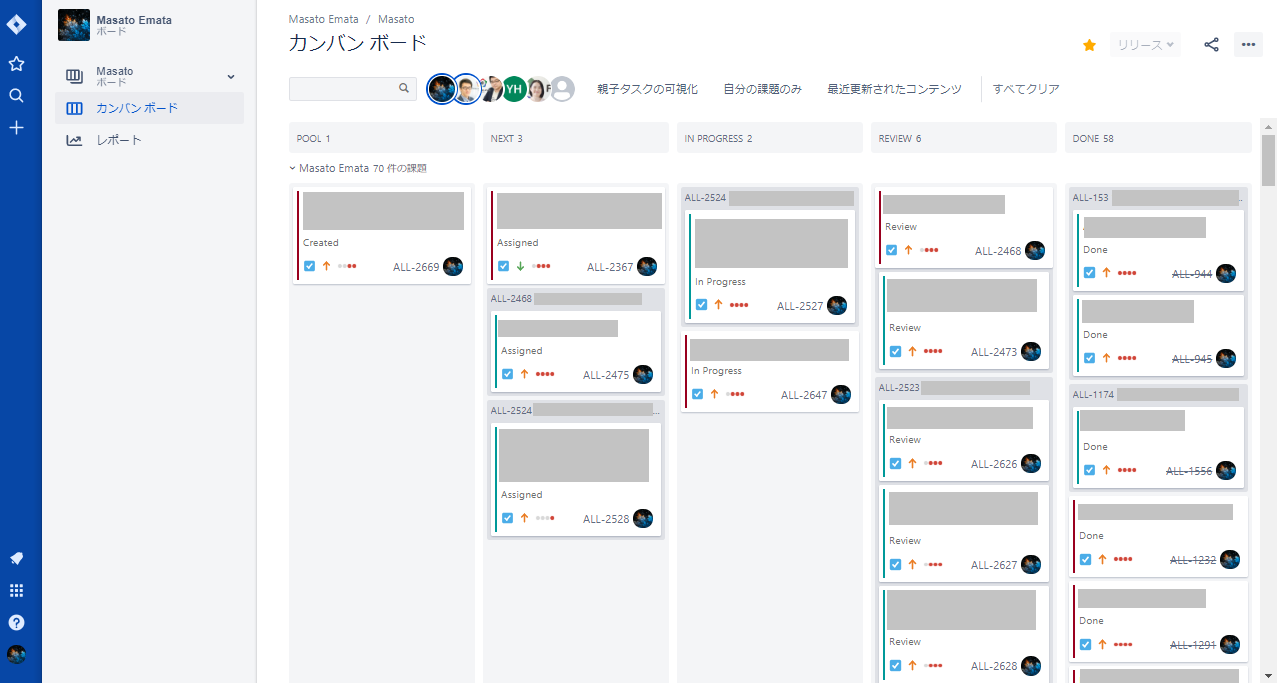
Task: Collapse the Masato board with the sidebar chevron
Action: tap(231, 76)
